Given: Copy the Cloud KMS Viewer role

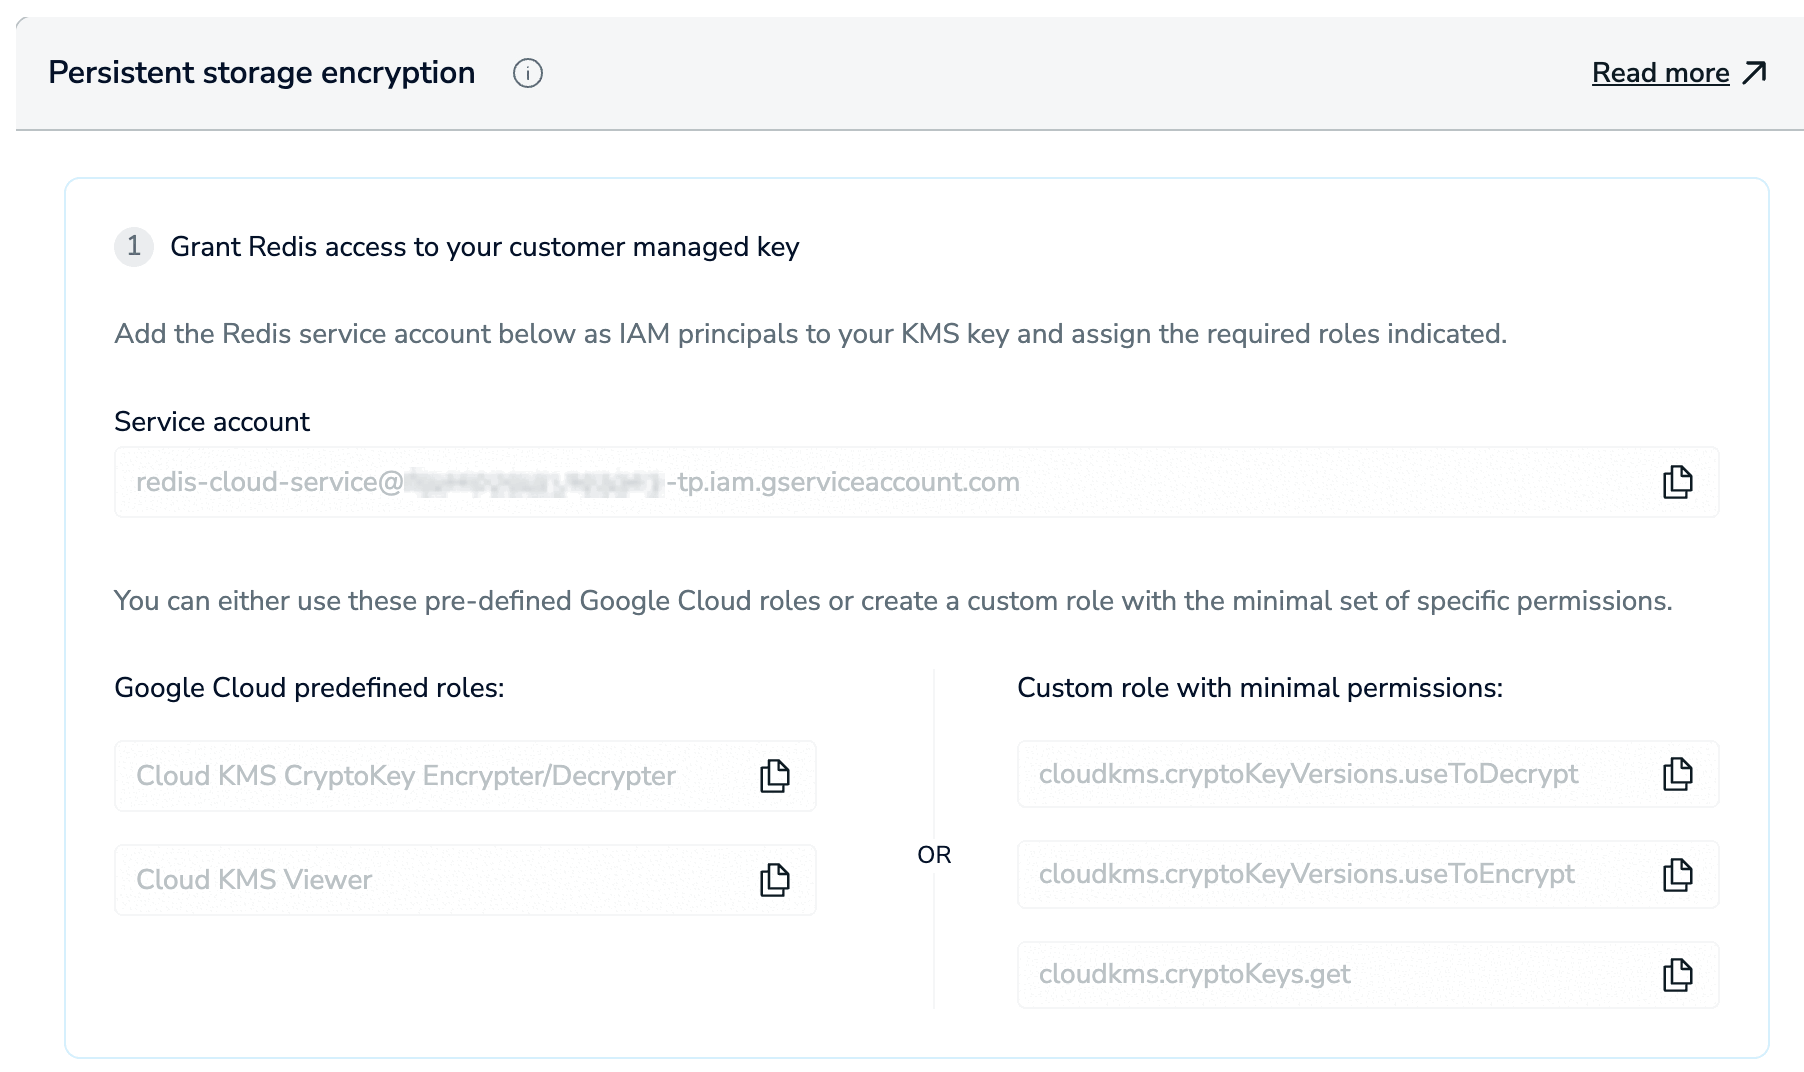Looking at the screenshot, I should [x=775, y=880].
